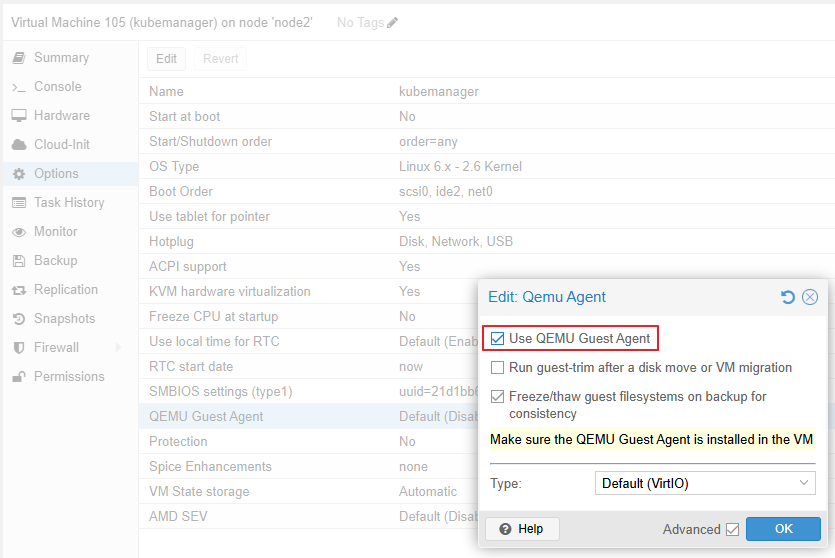Toggle Freeze/thaw guest filesystems on backup checkbox

tap(497, 397)
